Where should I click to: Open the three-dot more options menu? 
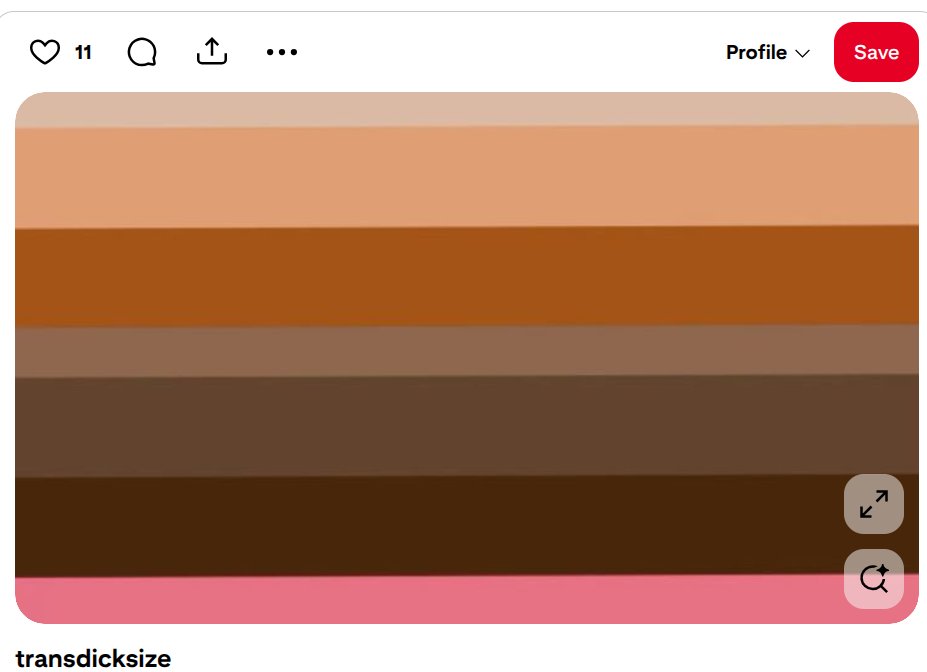pos(281,52)
